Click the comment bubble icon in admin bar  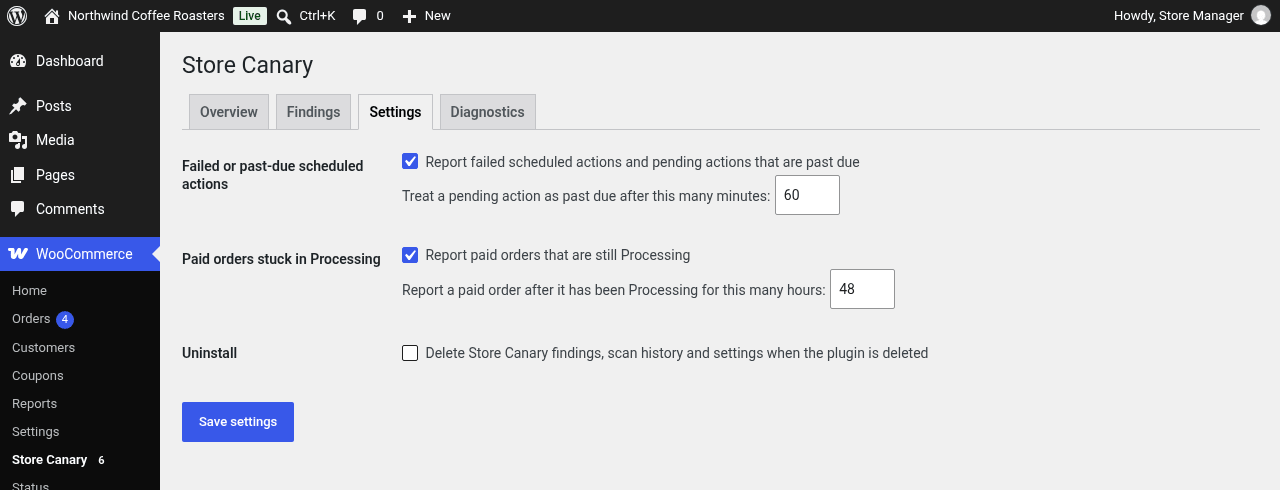coord(360,17)
